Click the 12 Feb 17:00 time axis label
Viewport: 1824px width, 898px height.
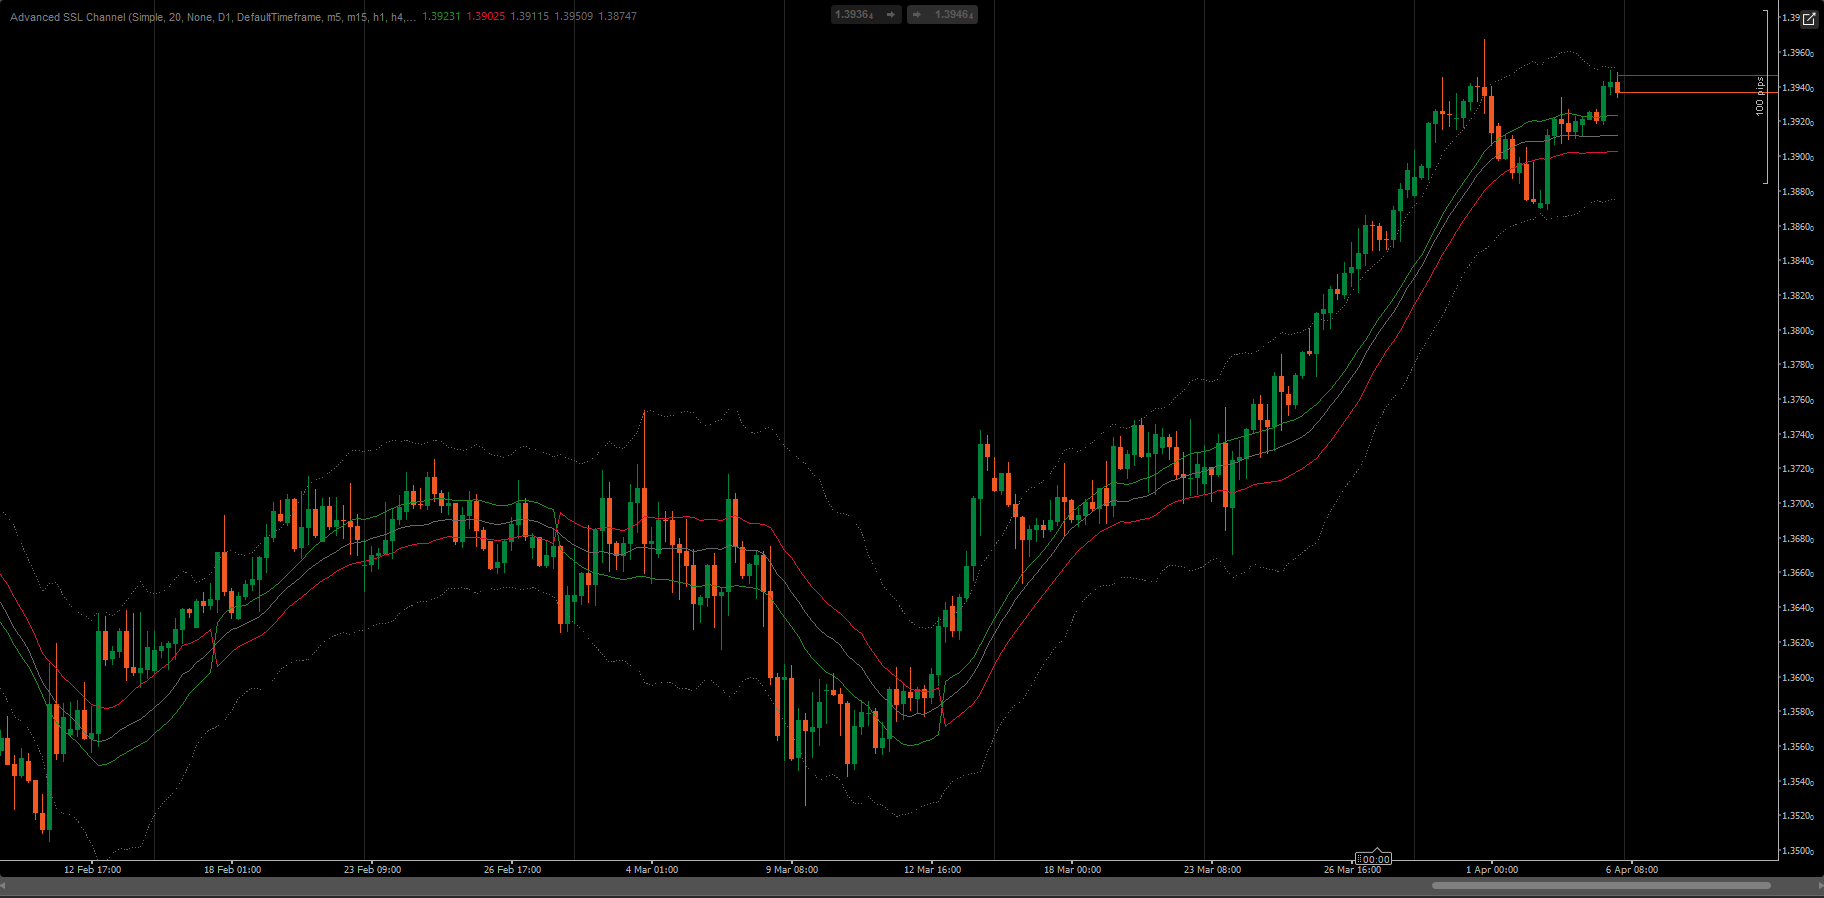point(92,870)
